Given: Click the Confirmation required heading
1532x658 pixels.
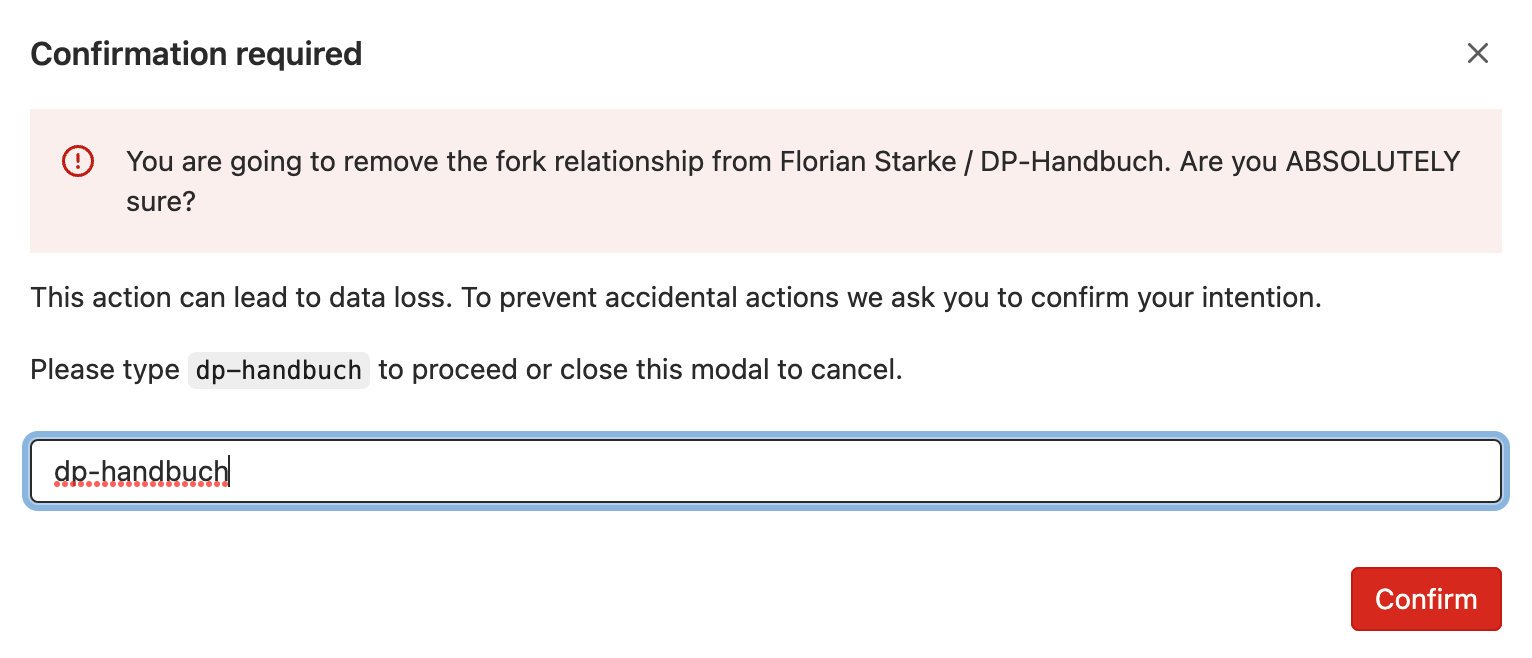Looking at the screenshot, I should tap(196, 54).
